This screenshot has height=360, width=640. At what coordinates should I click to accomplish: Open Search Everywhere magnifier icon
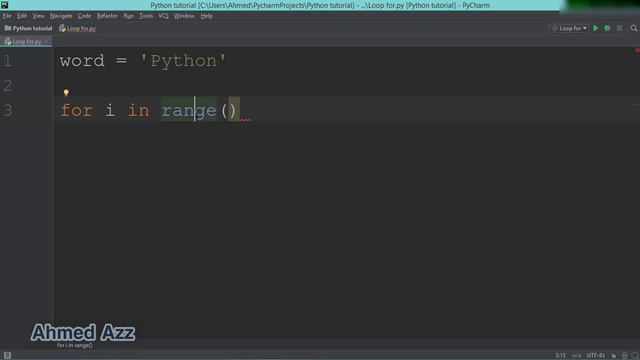click(x=633, y=28)
